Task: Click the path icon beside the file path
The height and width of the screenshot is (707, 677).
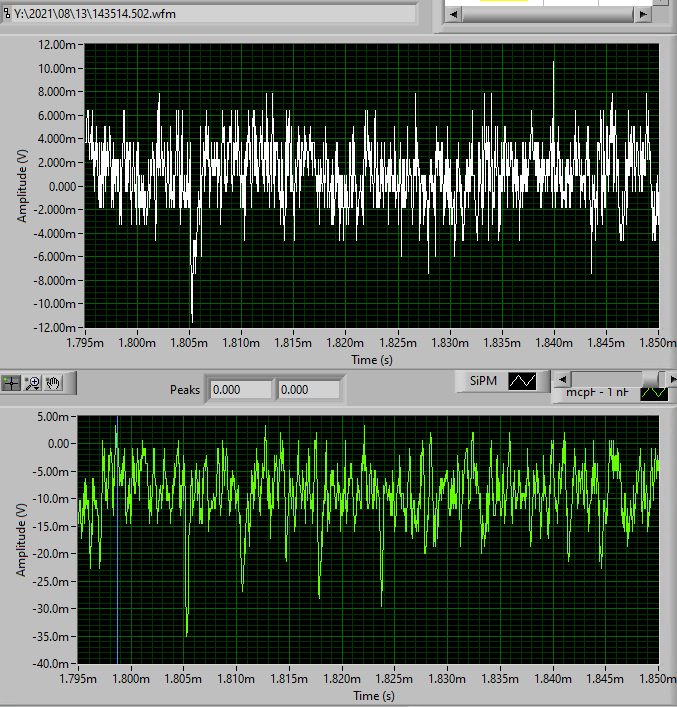Action: [x=6, y=13]
